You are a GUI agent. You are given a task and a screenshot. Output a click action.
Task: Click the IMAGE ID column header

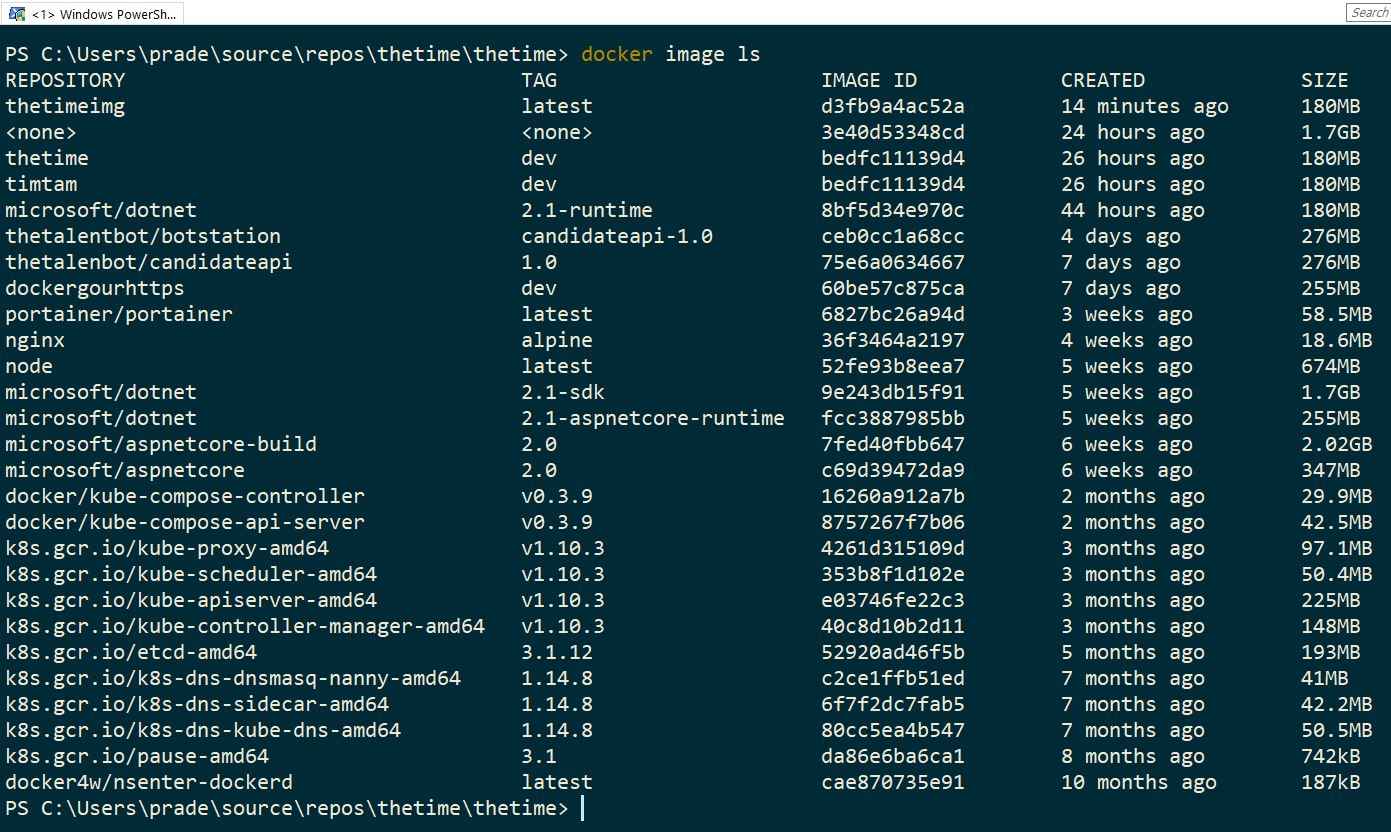869,80
